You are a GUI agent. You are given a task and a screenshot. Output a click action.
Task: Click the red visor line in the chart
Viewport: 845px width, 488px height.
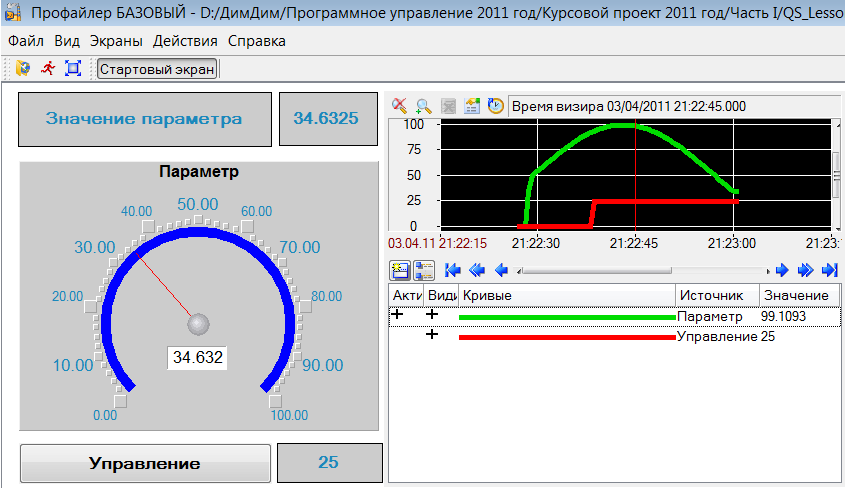click(635, 175)
